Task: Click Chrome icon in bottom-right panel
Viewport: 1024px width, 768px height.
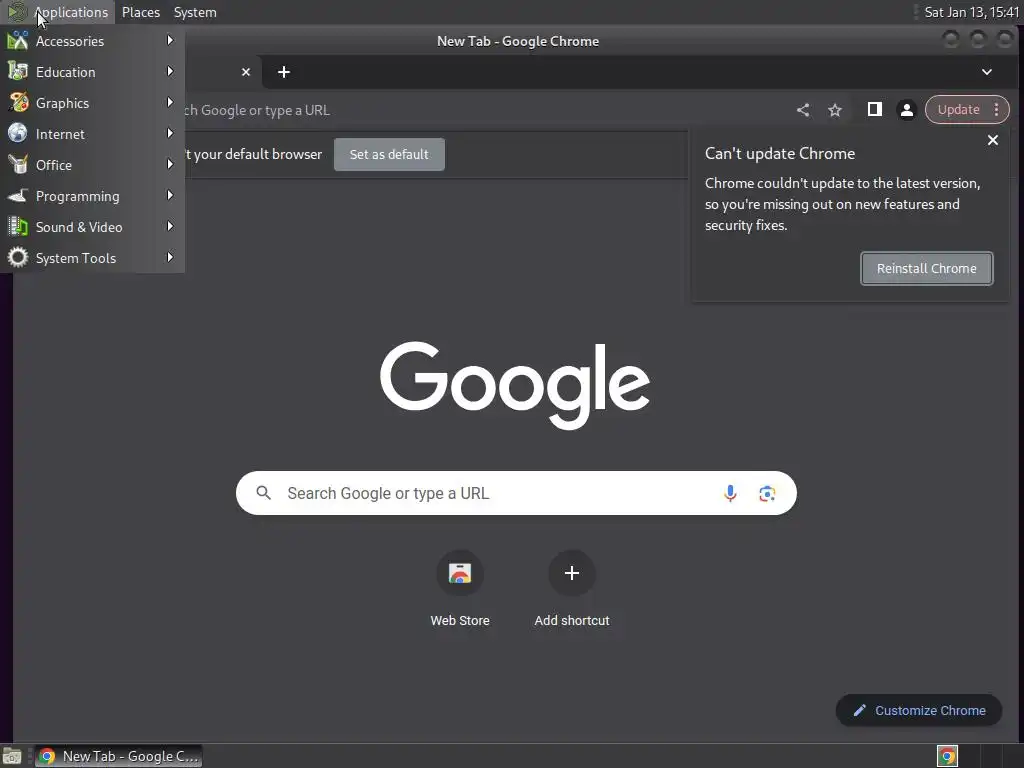Action: point(947,756)
